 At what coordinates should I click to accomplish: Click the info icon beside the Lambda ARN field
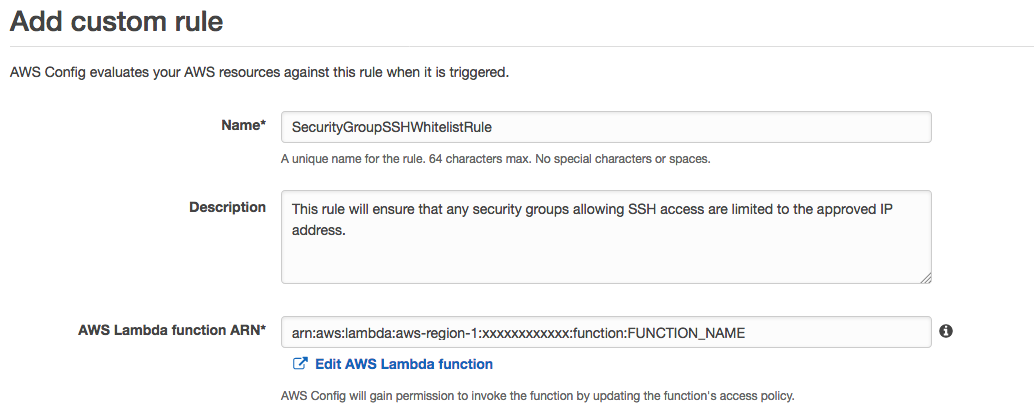click(946, 331)
